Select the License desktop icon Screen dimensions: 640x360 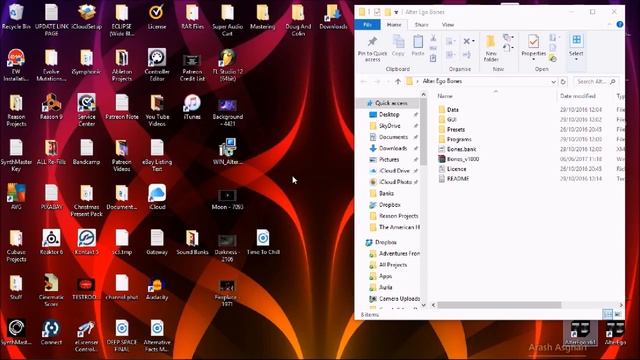[157, 17]
